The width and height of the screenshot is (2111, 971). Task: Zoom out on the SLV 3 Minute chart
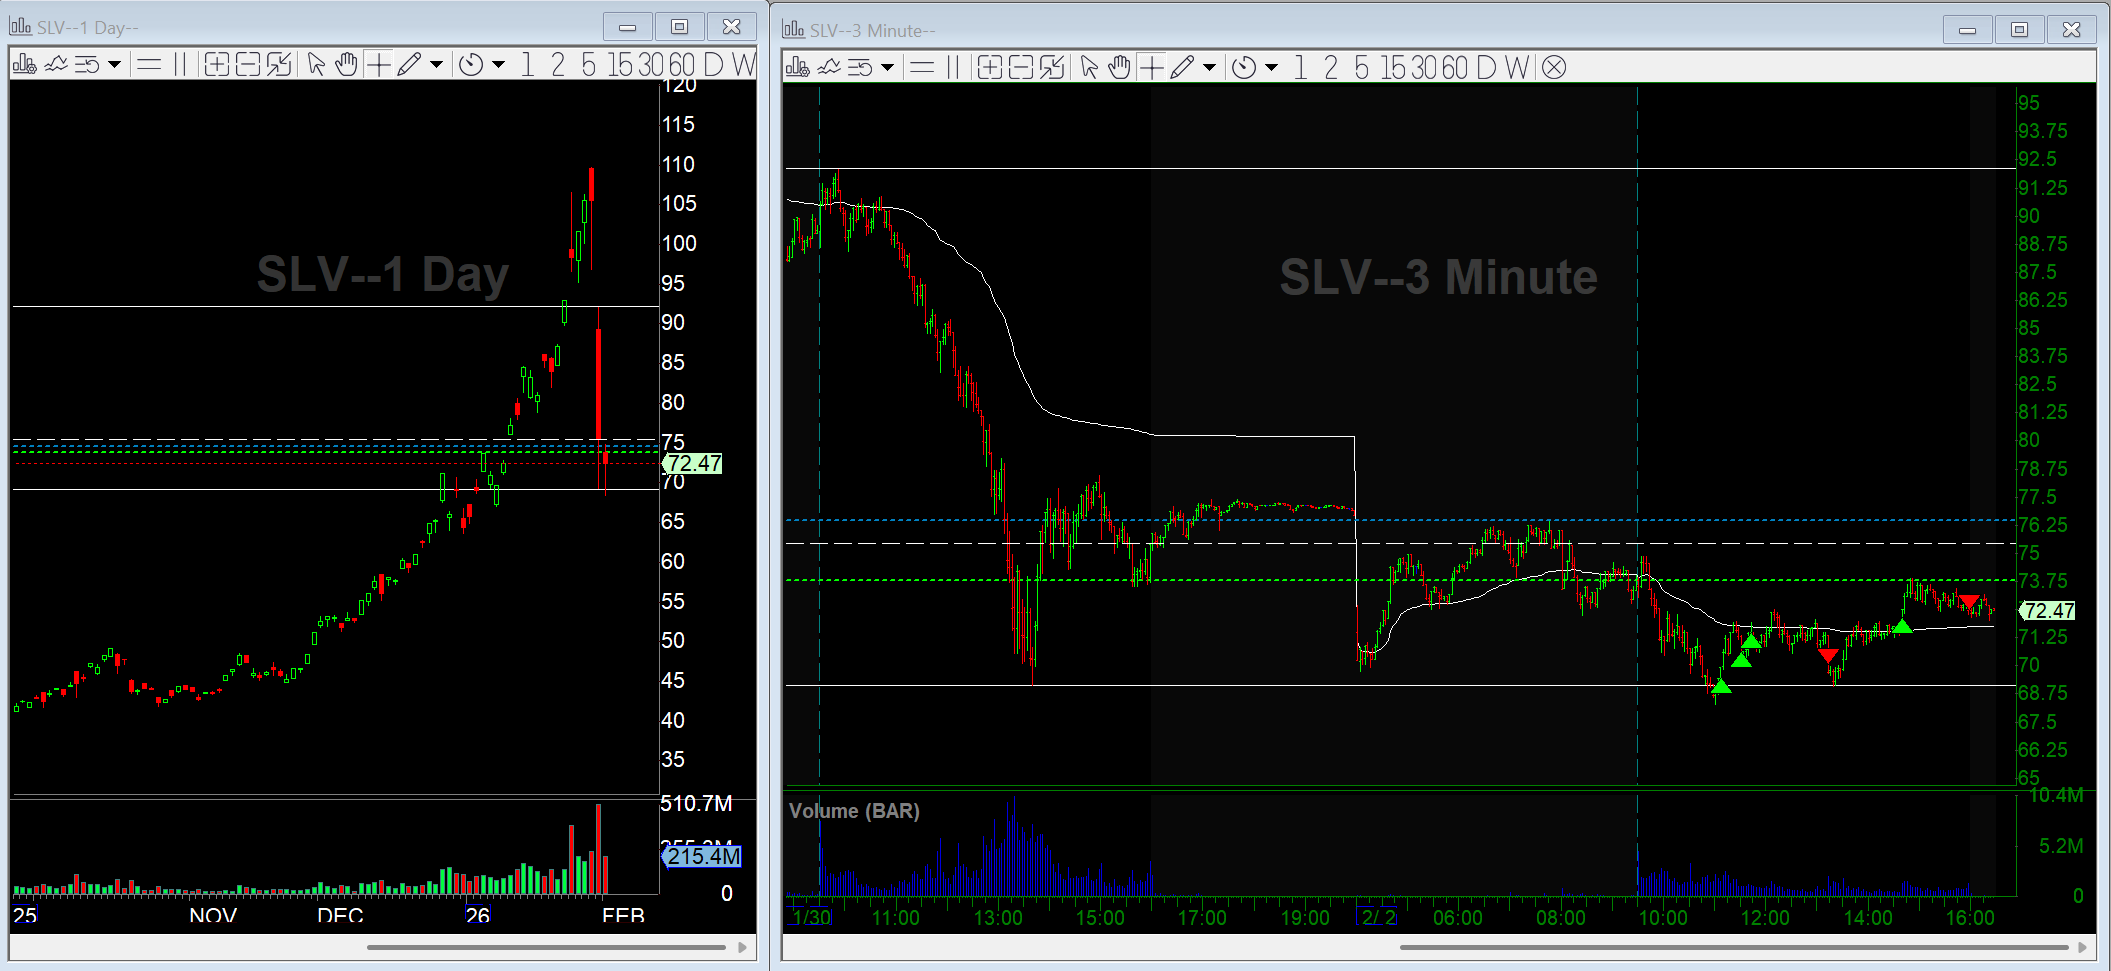point(1020,68)
